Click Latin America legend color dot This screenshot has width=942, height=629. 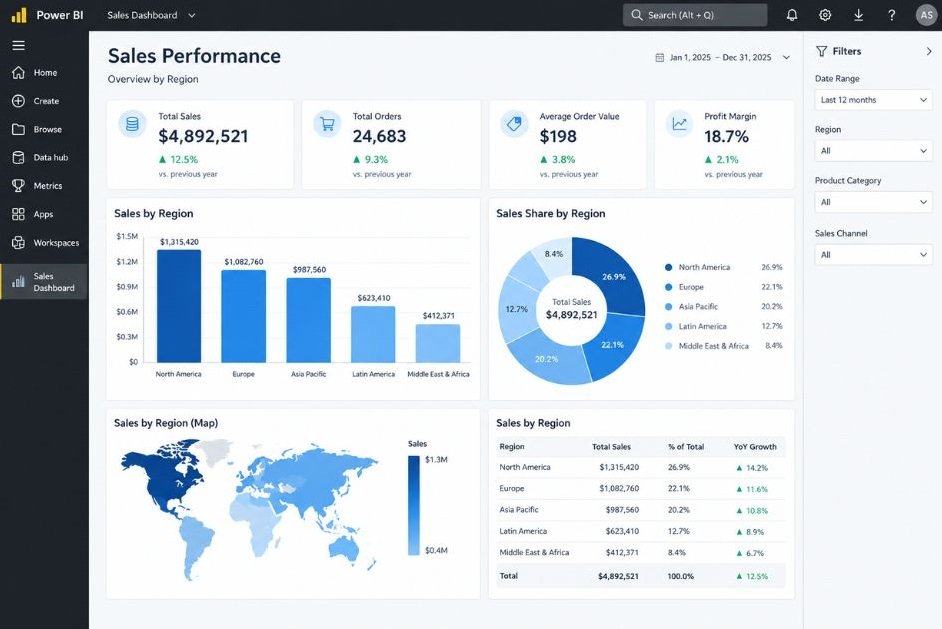(x=669, y=326)
